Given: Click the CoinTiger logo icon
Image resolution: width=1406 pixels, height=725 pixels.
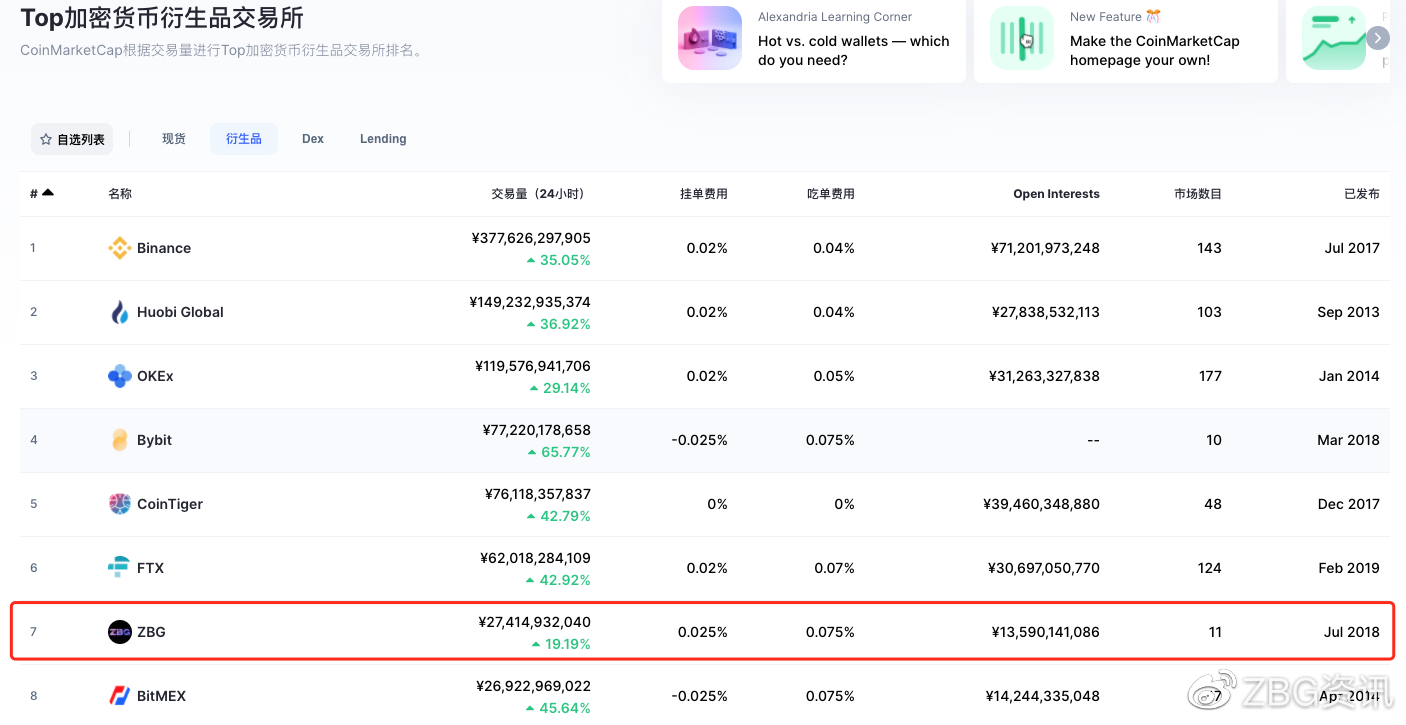Looking at the screenshot, I should coord(120,504).
